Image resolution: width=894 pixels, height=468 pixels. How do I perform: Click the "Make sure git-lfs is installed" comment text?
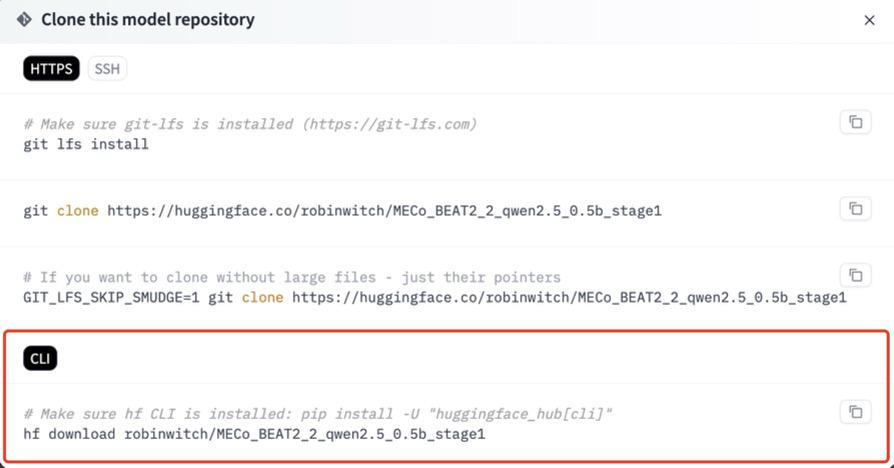[161, 124]
